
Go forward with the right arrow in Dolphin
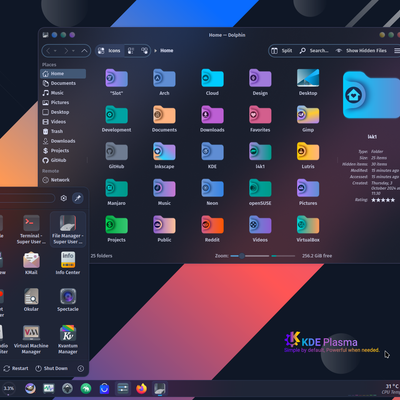[66, 51]
